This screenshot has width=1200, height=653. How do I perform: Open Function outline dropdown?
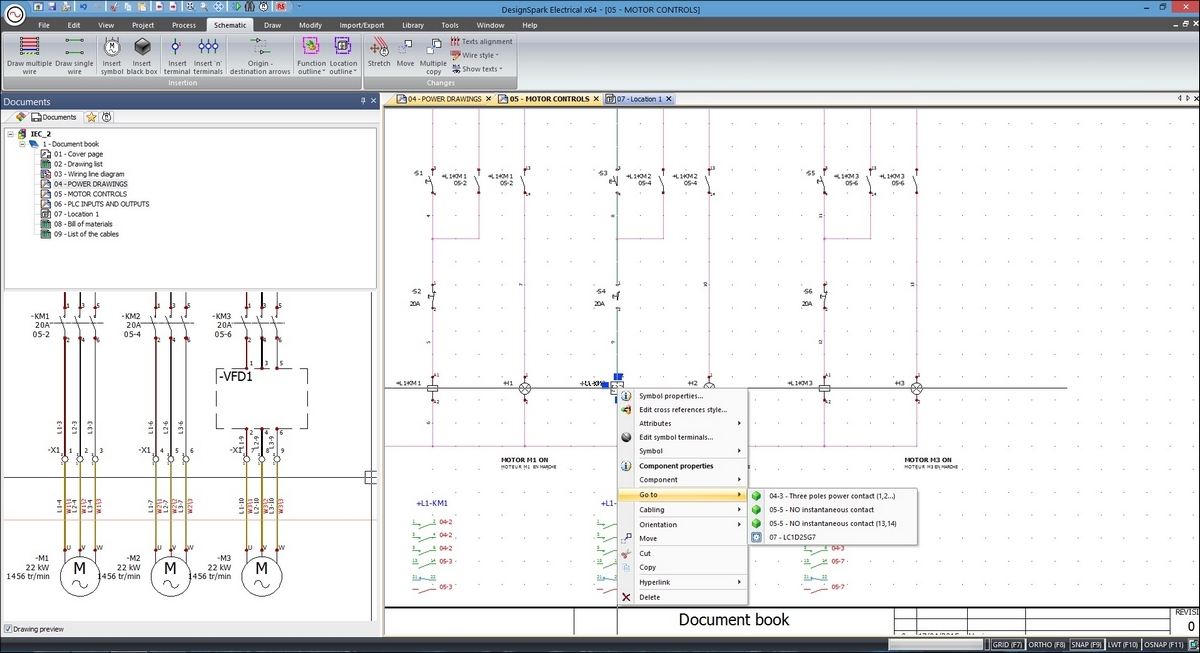311,55
